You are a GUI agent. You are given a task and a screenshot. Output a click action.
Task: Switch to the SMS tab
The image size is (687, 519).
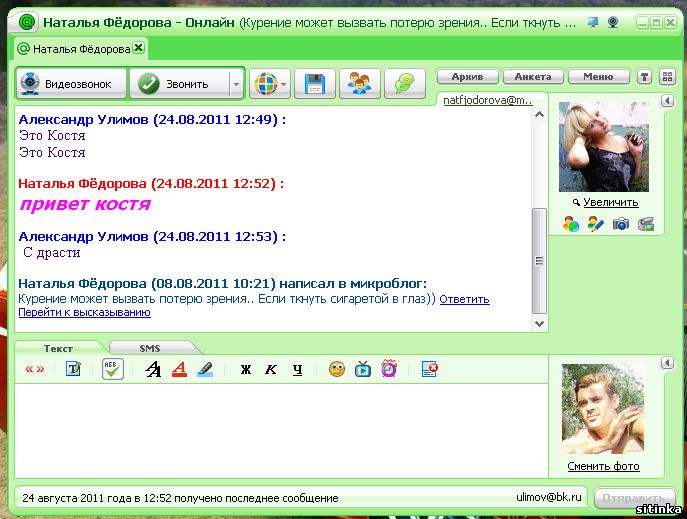coord(150,348)
